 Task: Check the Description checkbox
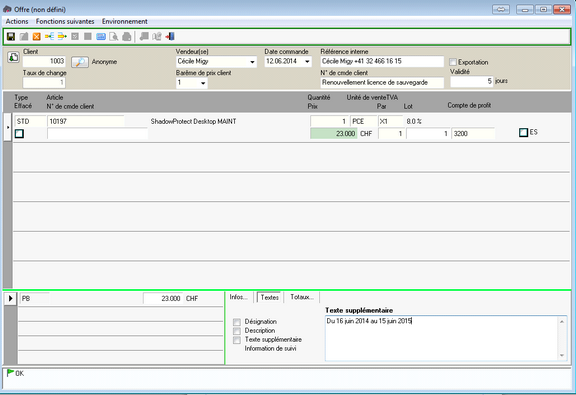pos(237,331)
